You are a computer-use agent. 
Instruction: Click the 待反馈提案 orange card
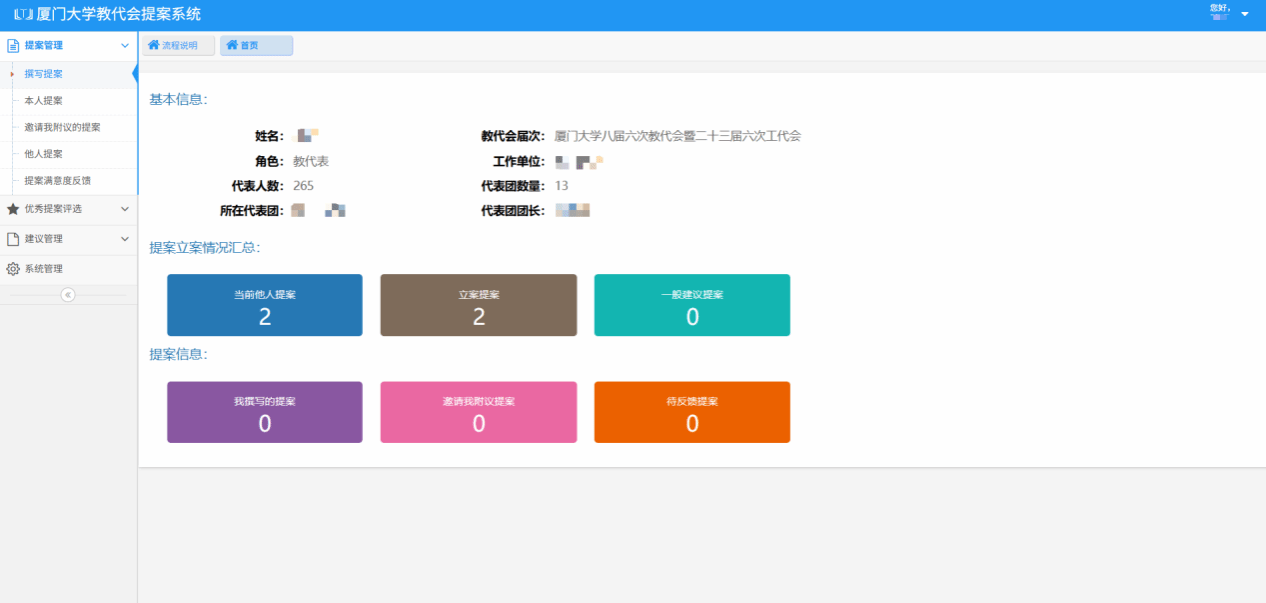click(692, 412)
